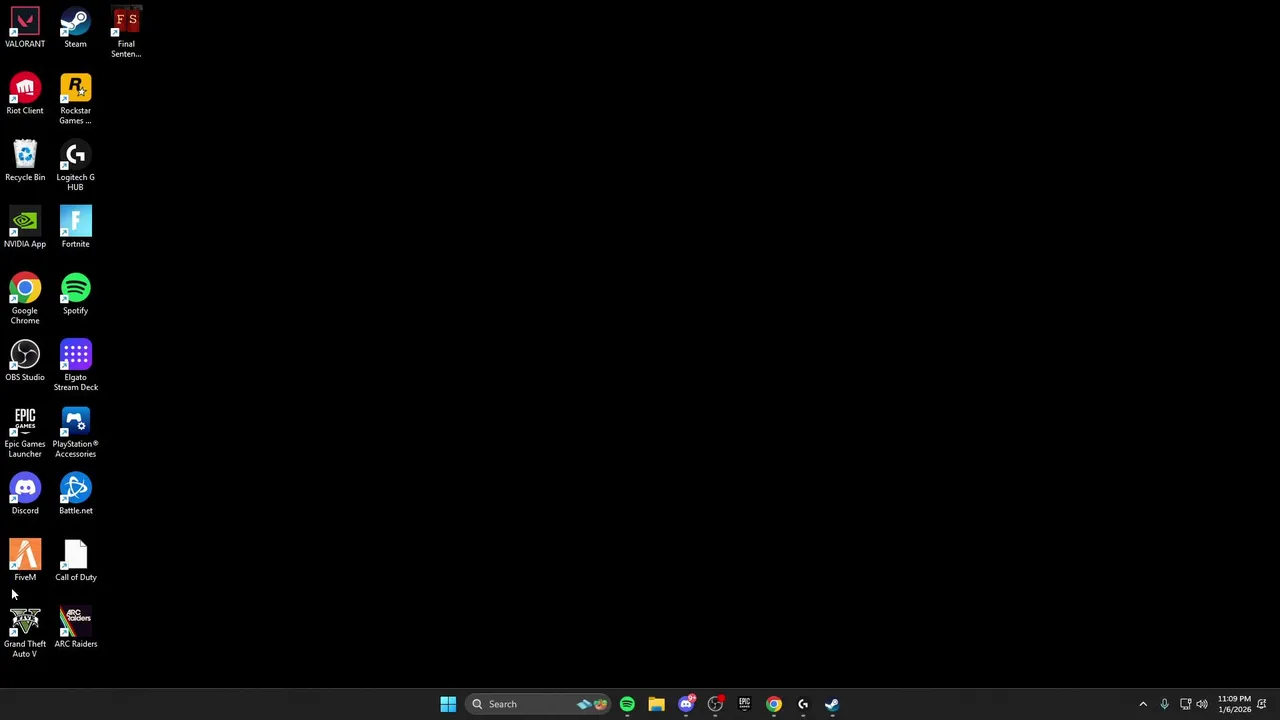The height and width of the screenshot is (720, 1280).
Task: Select the Battle.net desktop icon
Action: tap(75, 496)
